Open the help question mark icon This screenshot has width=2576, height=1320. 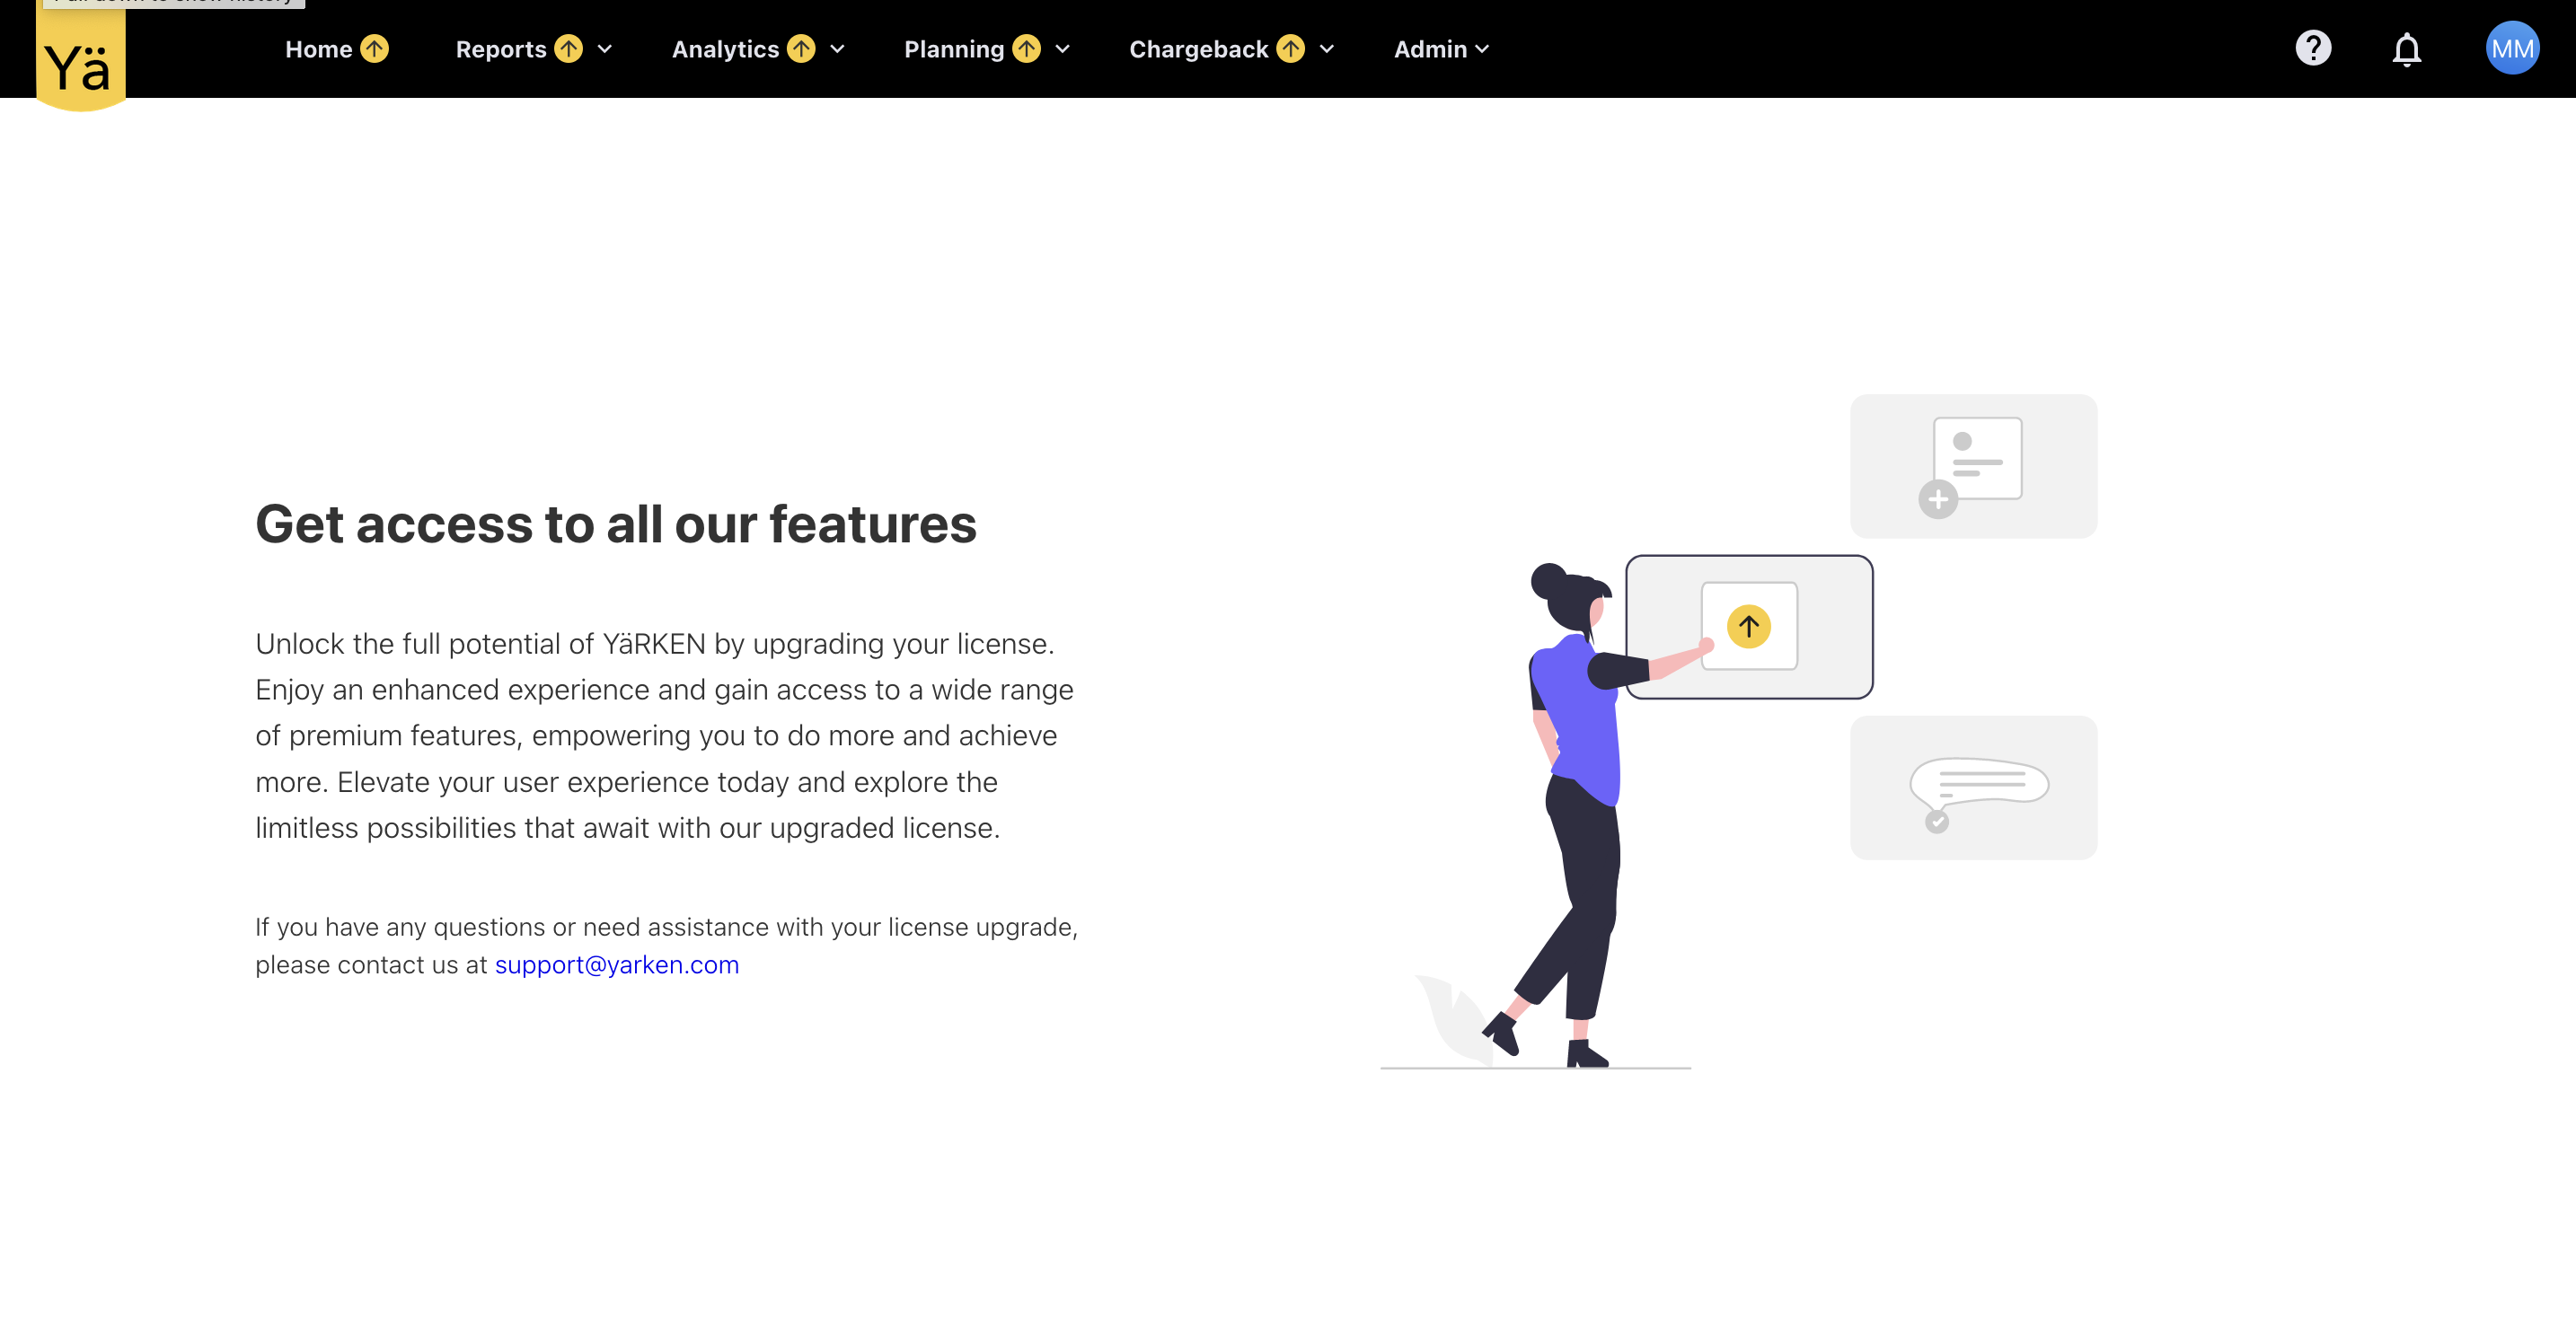click(2313, 48)
